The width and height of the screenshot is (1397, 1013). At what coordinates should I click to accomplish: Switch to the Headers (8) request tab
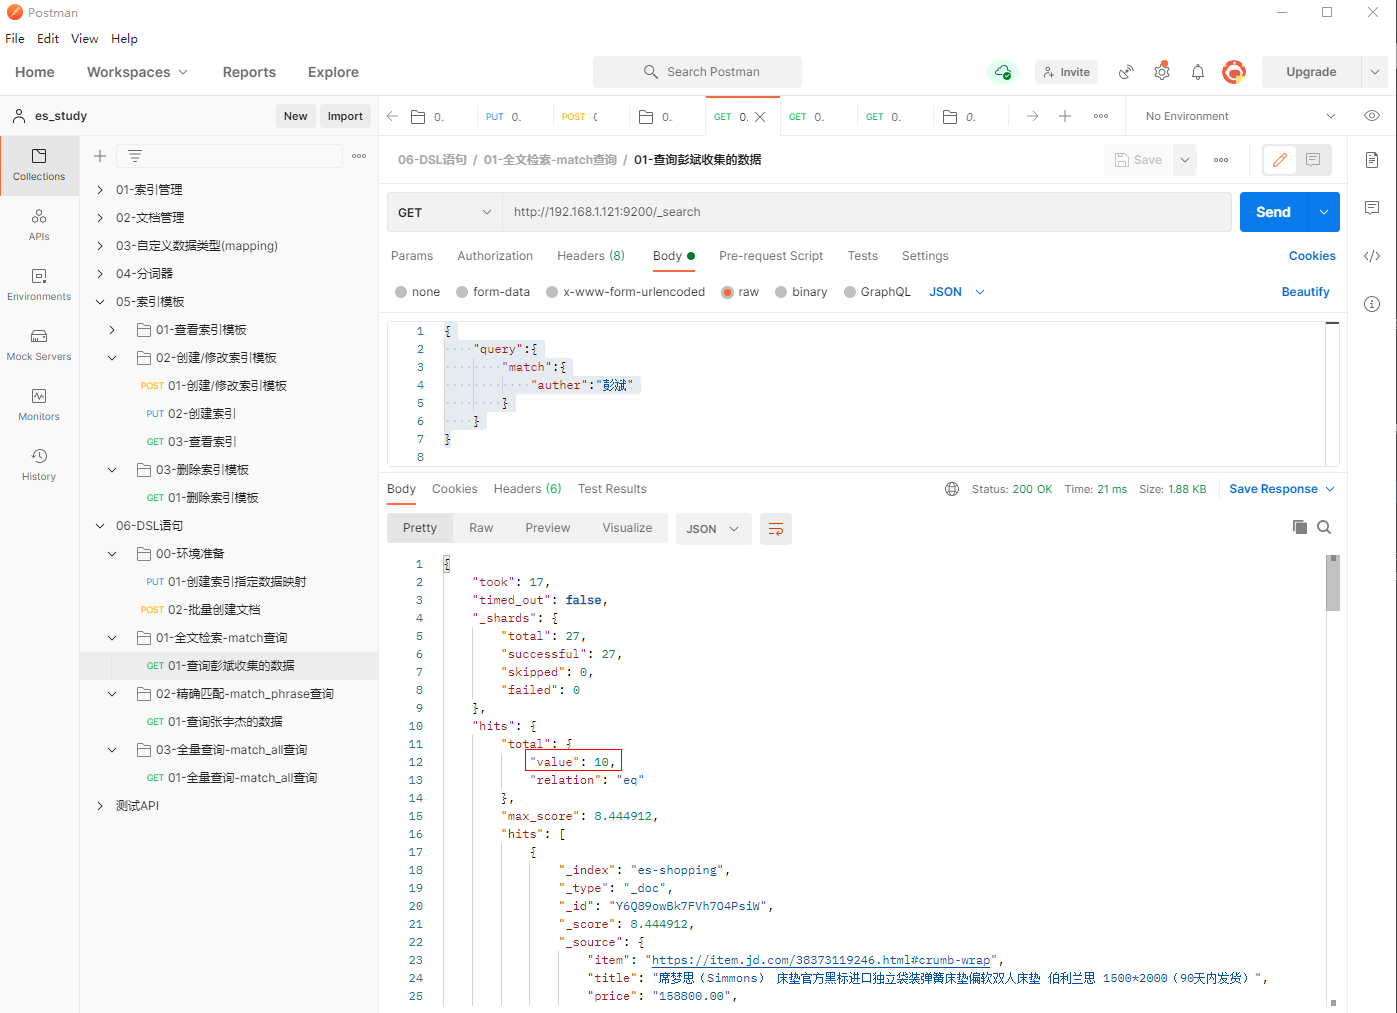tap(590, 256)
